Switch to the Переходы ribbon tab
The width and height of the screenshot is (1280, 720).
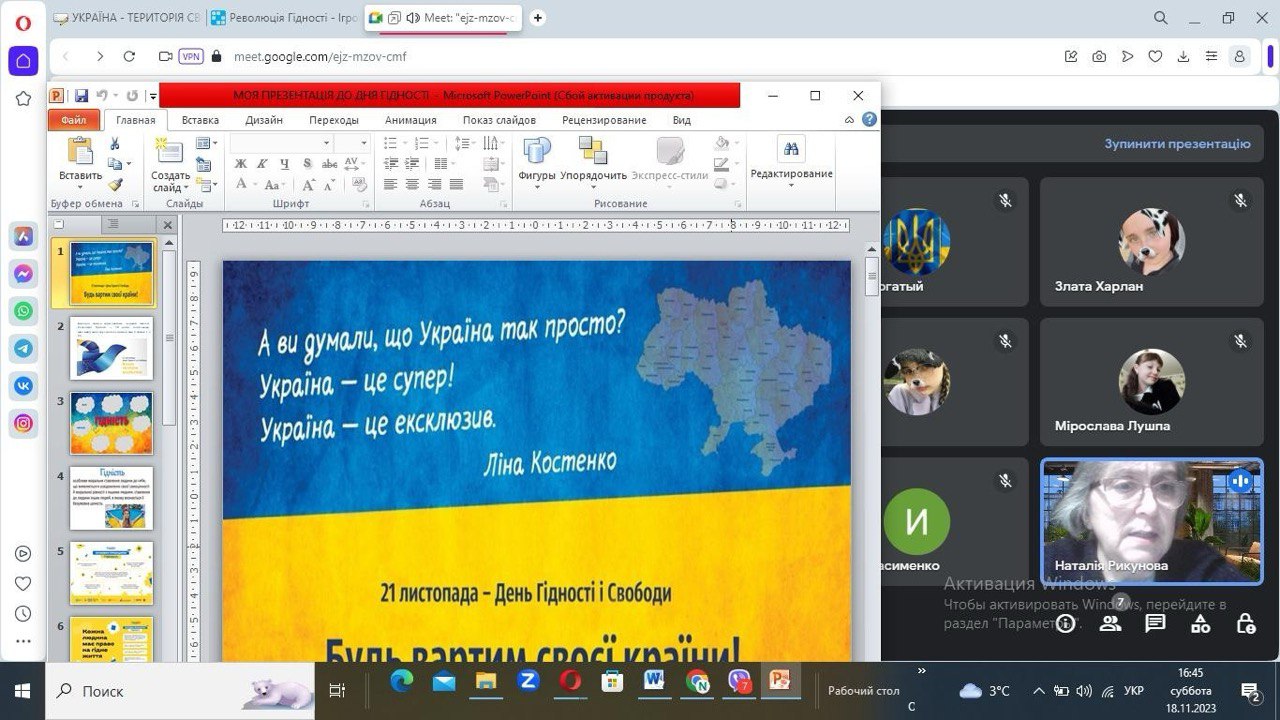point(333,120)
